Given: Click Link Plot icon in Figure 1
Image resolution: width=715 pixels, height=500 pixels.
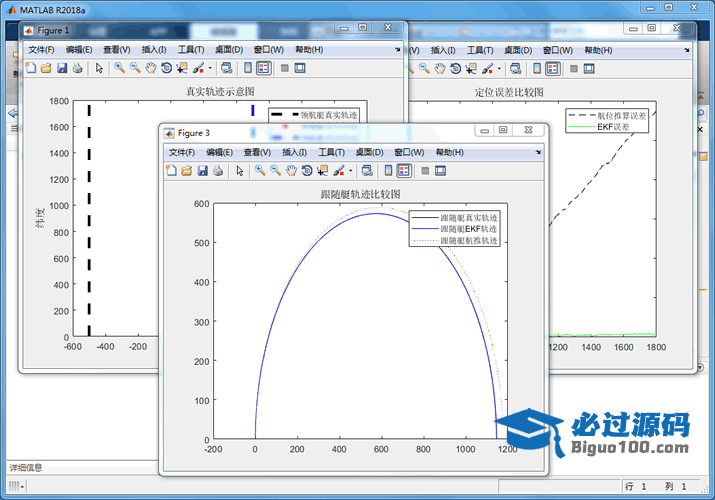Looking at the screenshot, I should click(226, 68).
